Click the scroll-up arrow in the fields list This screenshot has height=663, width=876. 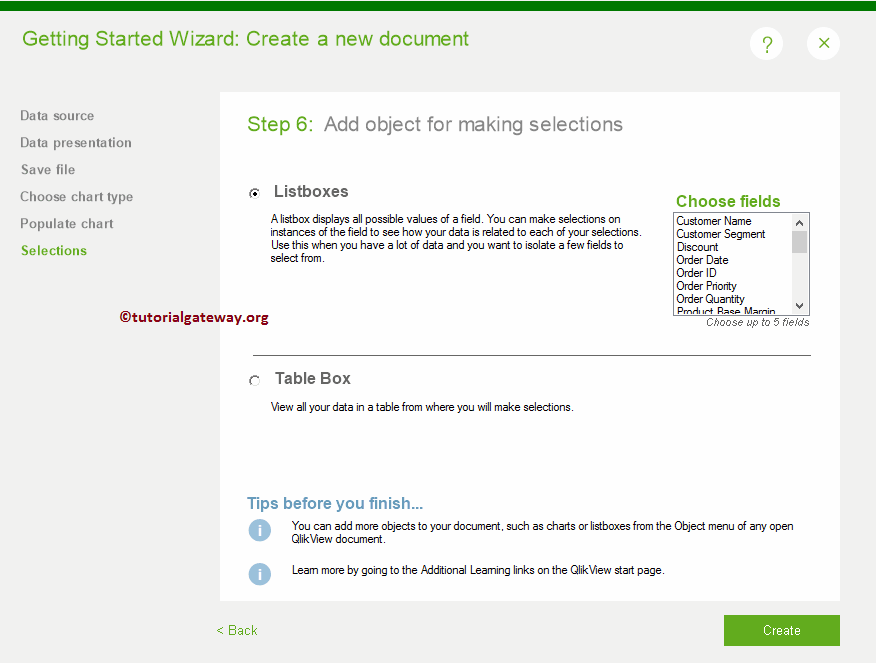[x=799, y=222]
